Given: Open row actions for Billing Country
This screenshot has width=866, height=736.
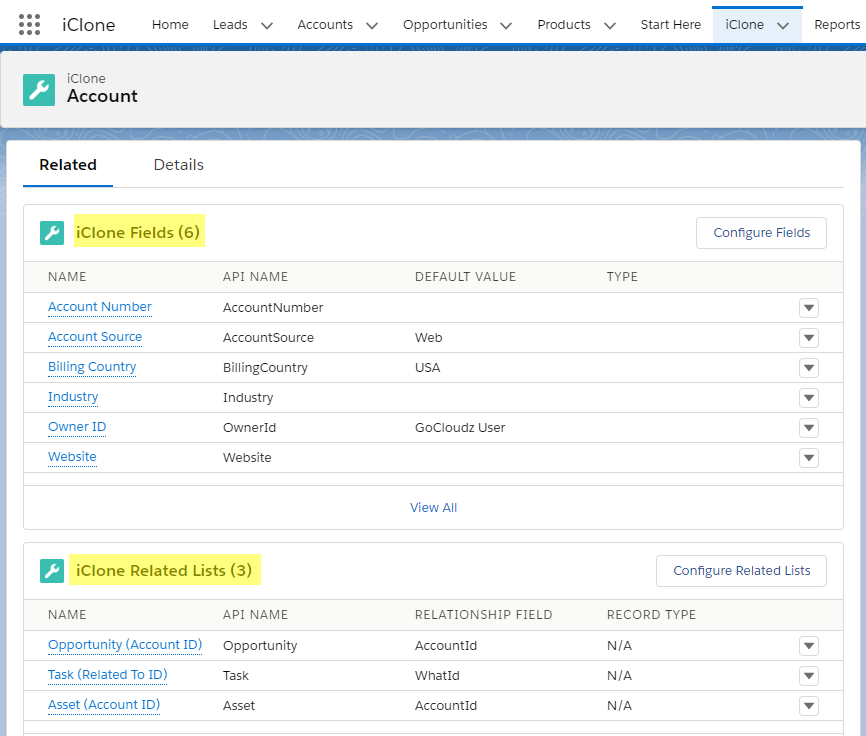Looking at the screenshot, I should click(809, 368).
